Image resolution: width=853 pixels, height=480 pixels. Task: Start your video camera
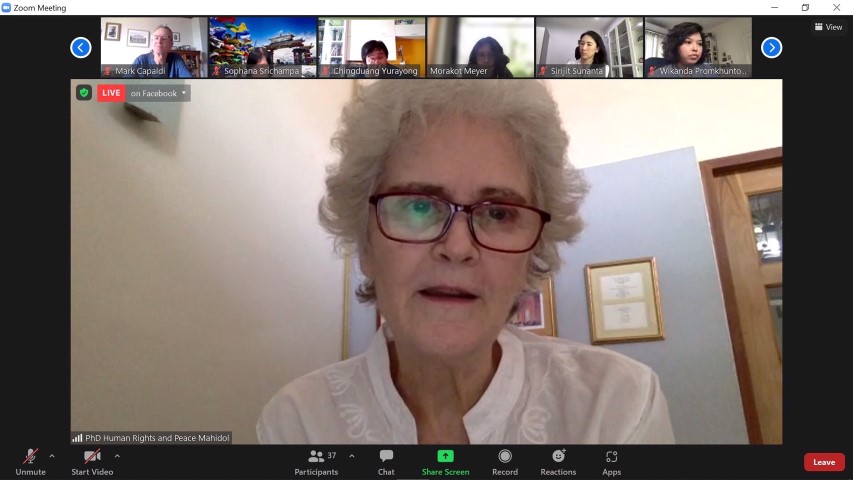(x=92, y=462)
